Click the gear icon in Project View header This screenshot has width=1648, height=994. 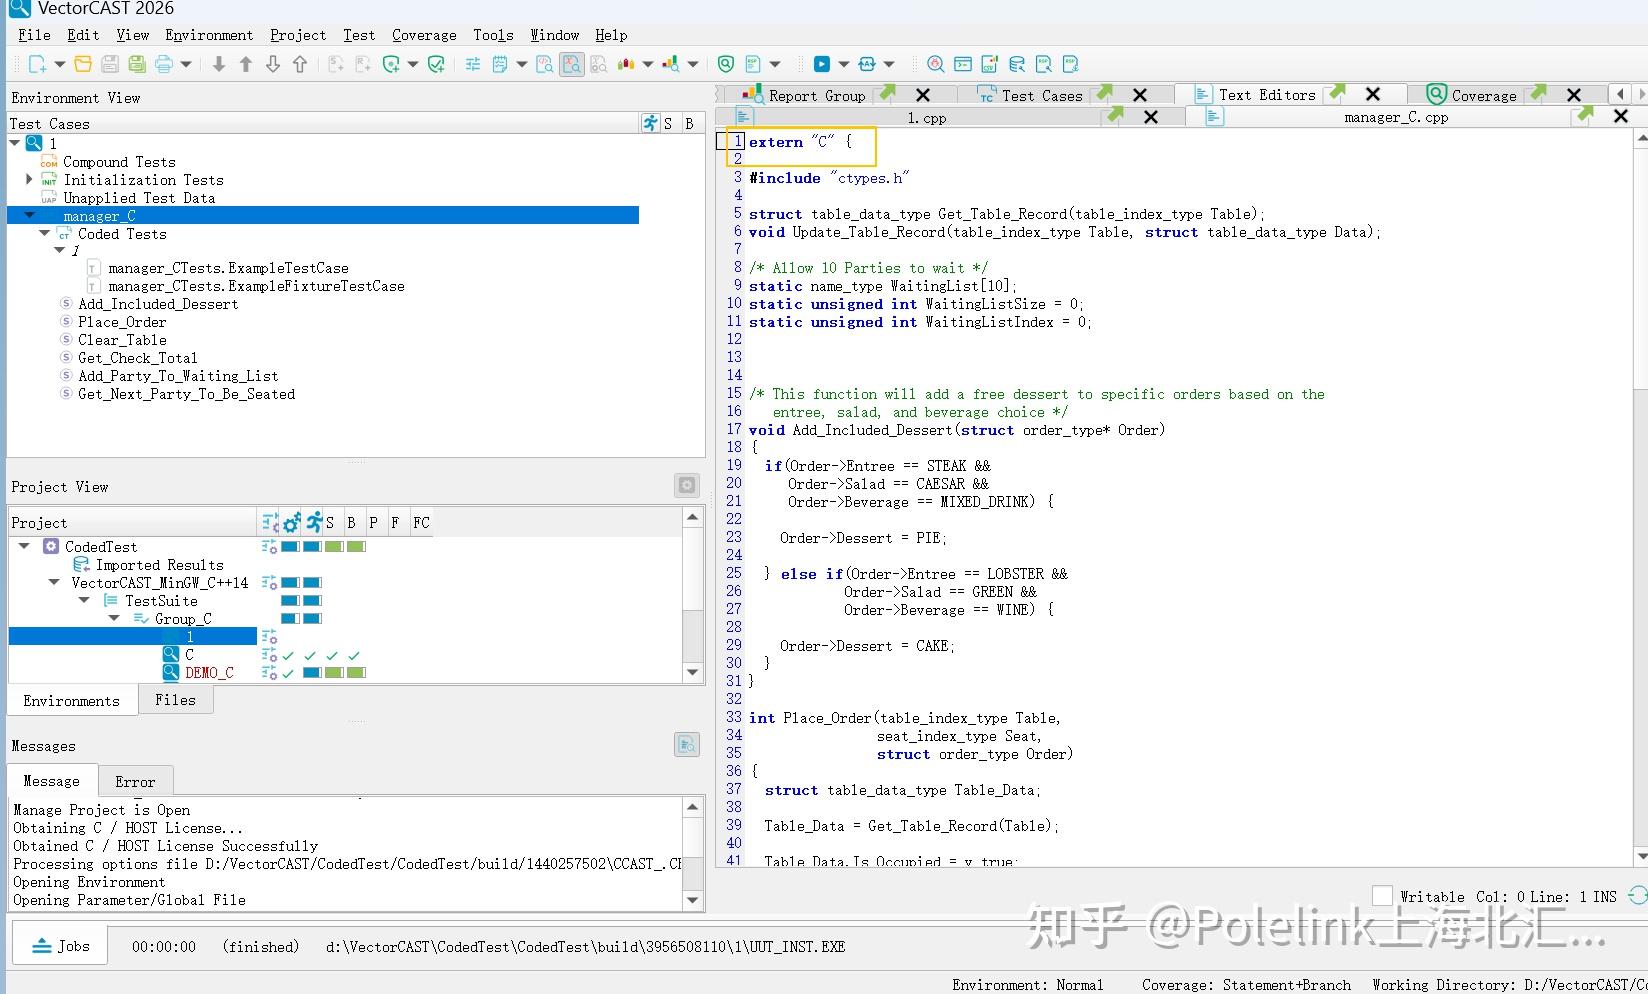tap(687, 486)
